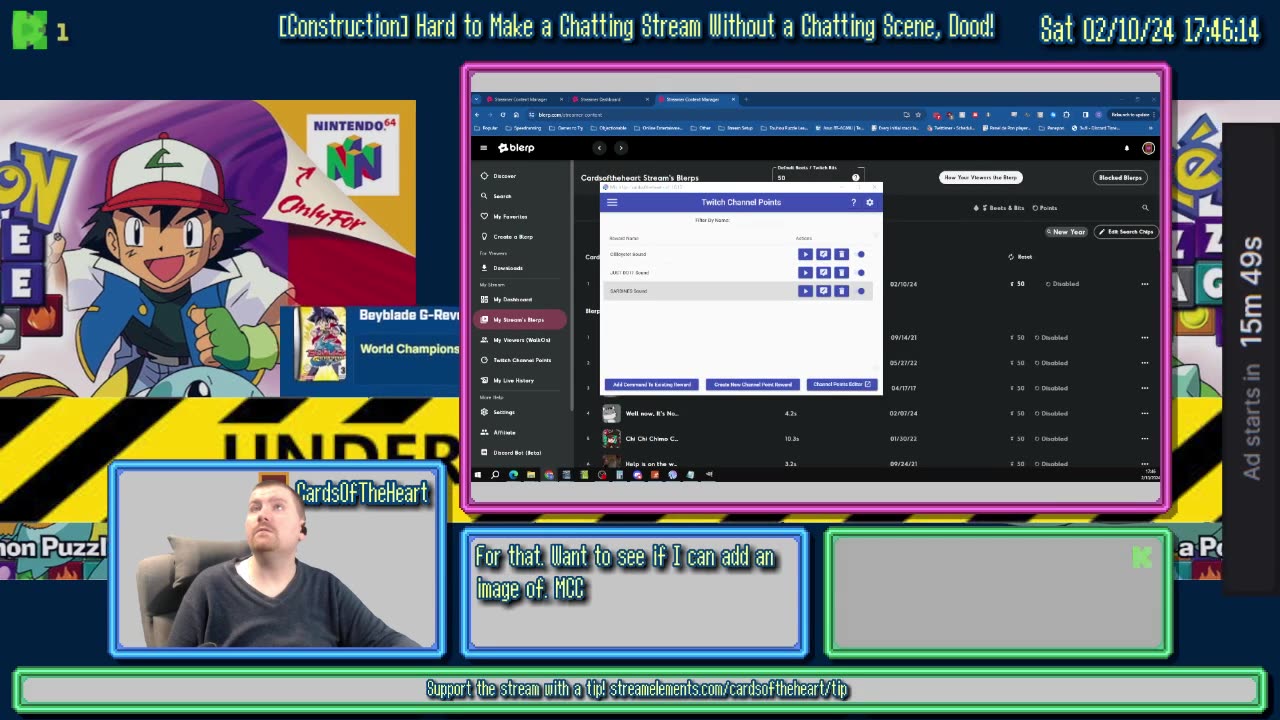The image size is (1280, 720).
Task: Open the help question mark in Twitch Channel Points
Action: (853, 202)
